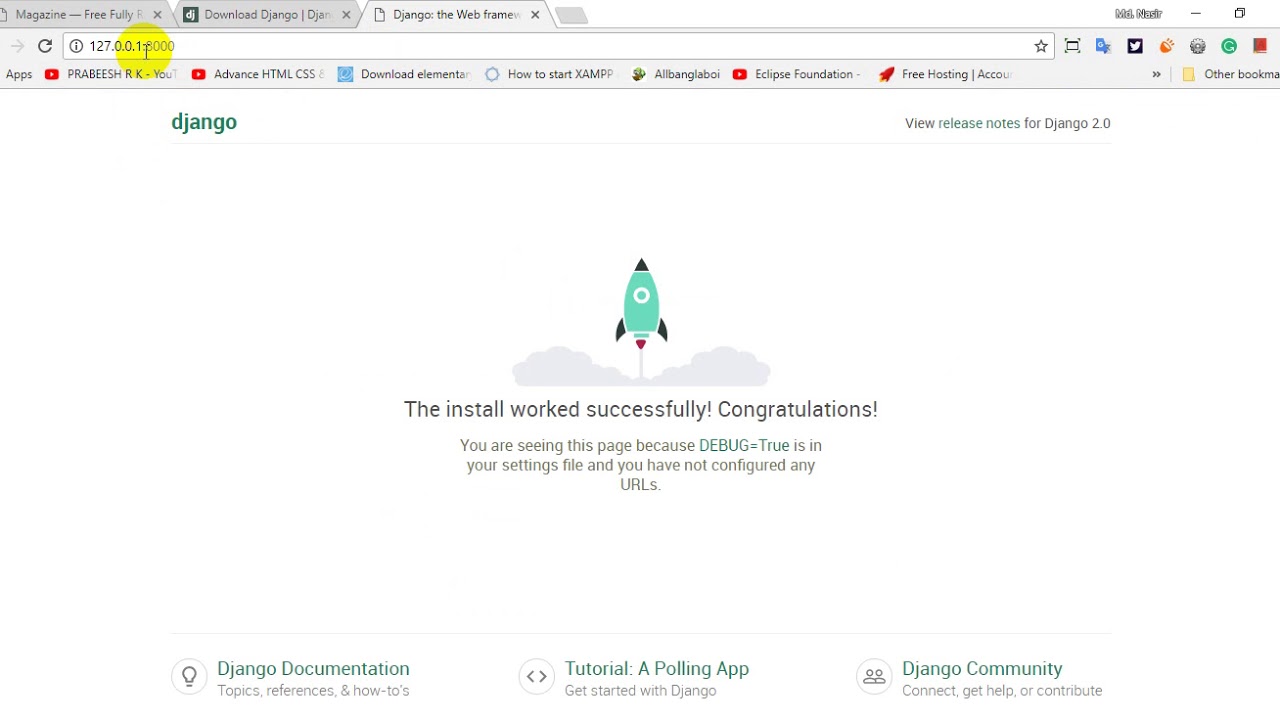Image resolution: width=1280 pixels, height=720 pixels.
Task: Click the 'Get started with Django' text
Action: coord(640,690)
